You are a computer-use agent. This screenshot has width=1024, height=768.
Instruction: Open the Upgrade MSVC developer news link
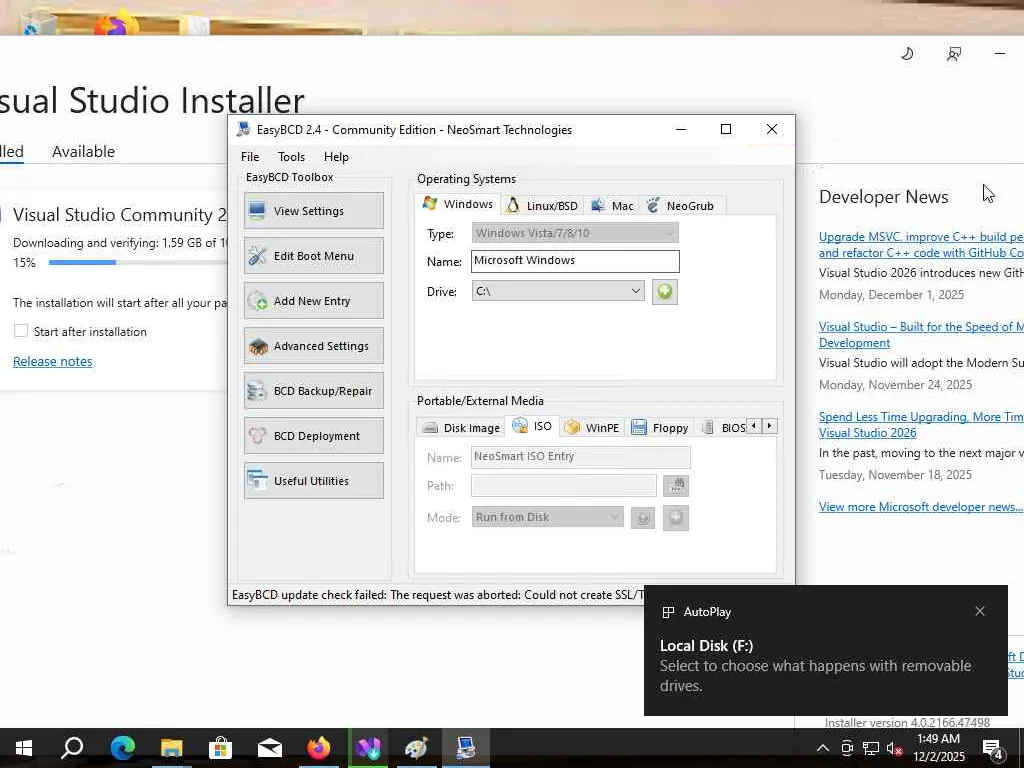tap(921, 245)
